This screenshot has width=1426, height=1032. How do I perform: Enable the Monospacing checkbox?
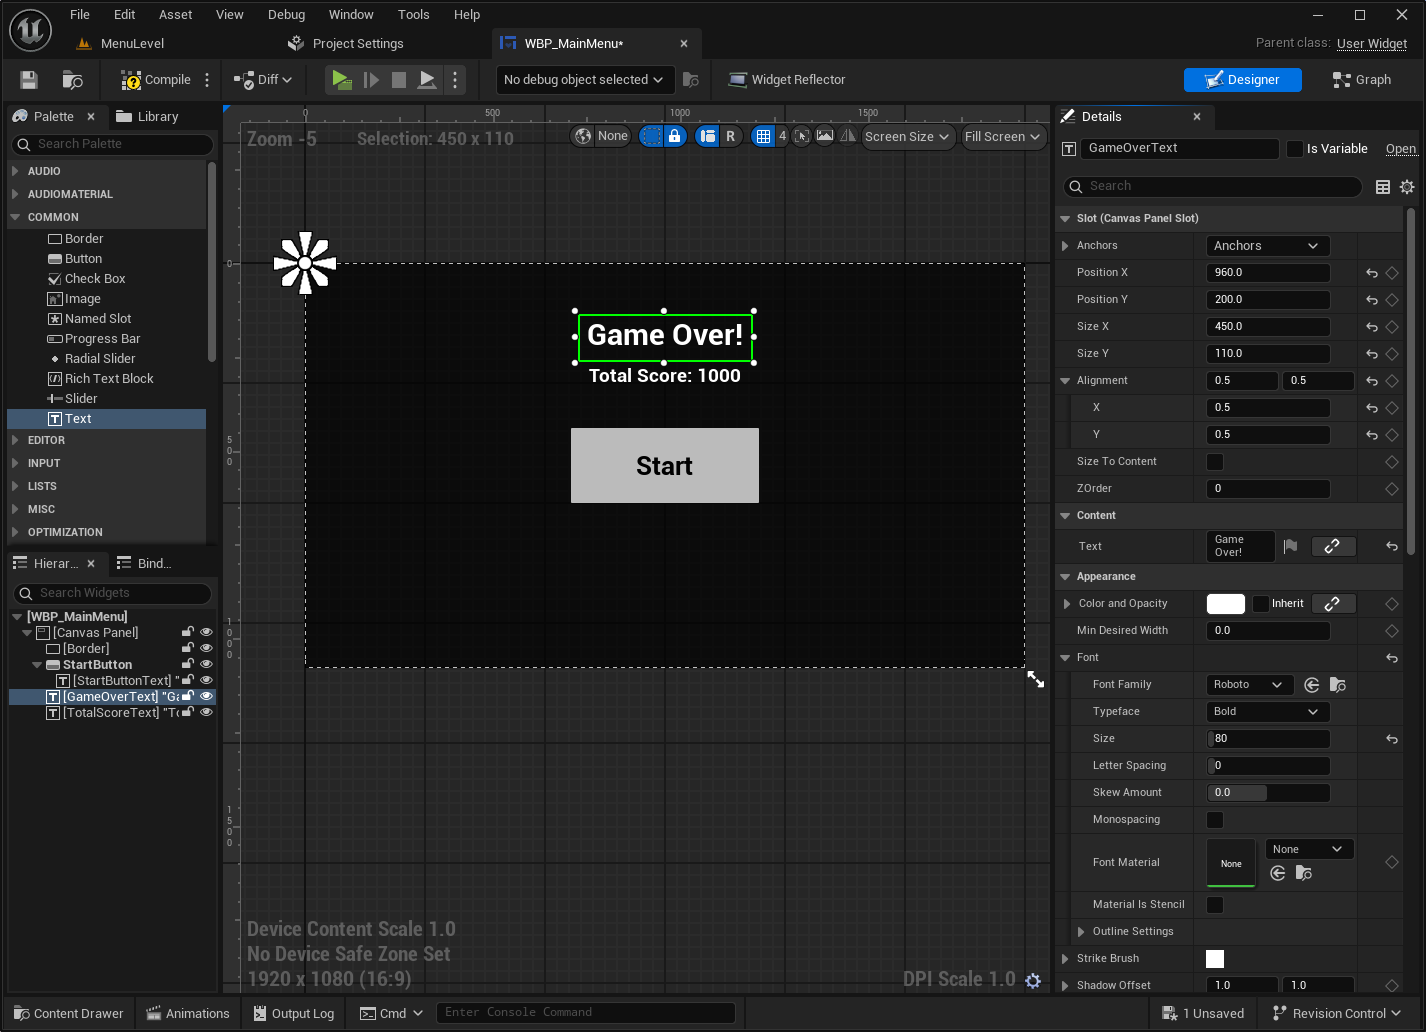1215,820
